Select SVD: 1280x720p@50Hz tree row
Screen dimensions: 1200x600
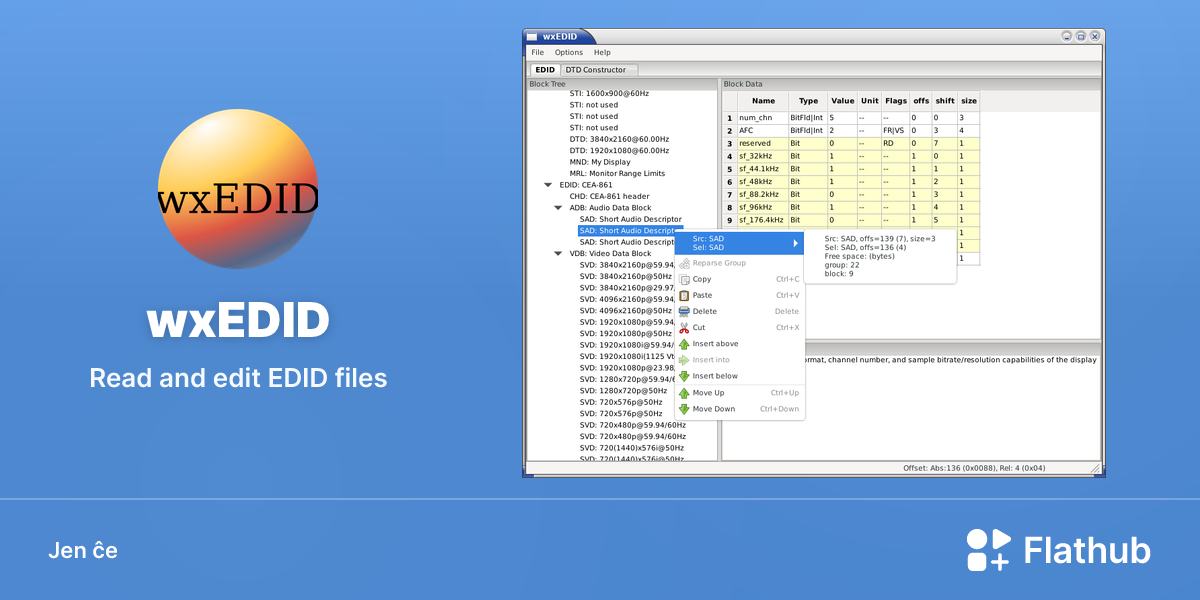click(x=621, y=391)
